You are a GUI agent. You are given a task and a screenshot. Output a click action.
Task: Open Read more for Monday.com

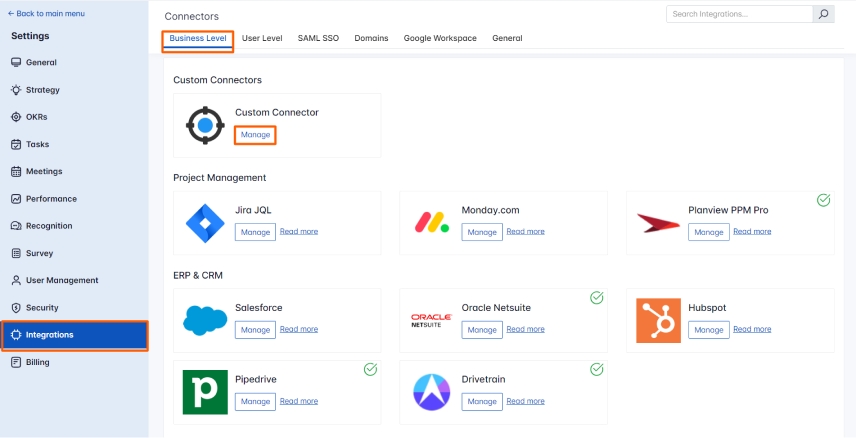(x=525, y=232)
